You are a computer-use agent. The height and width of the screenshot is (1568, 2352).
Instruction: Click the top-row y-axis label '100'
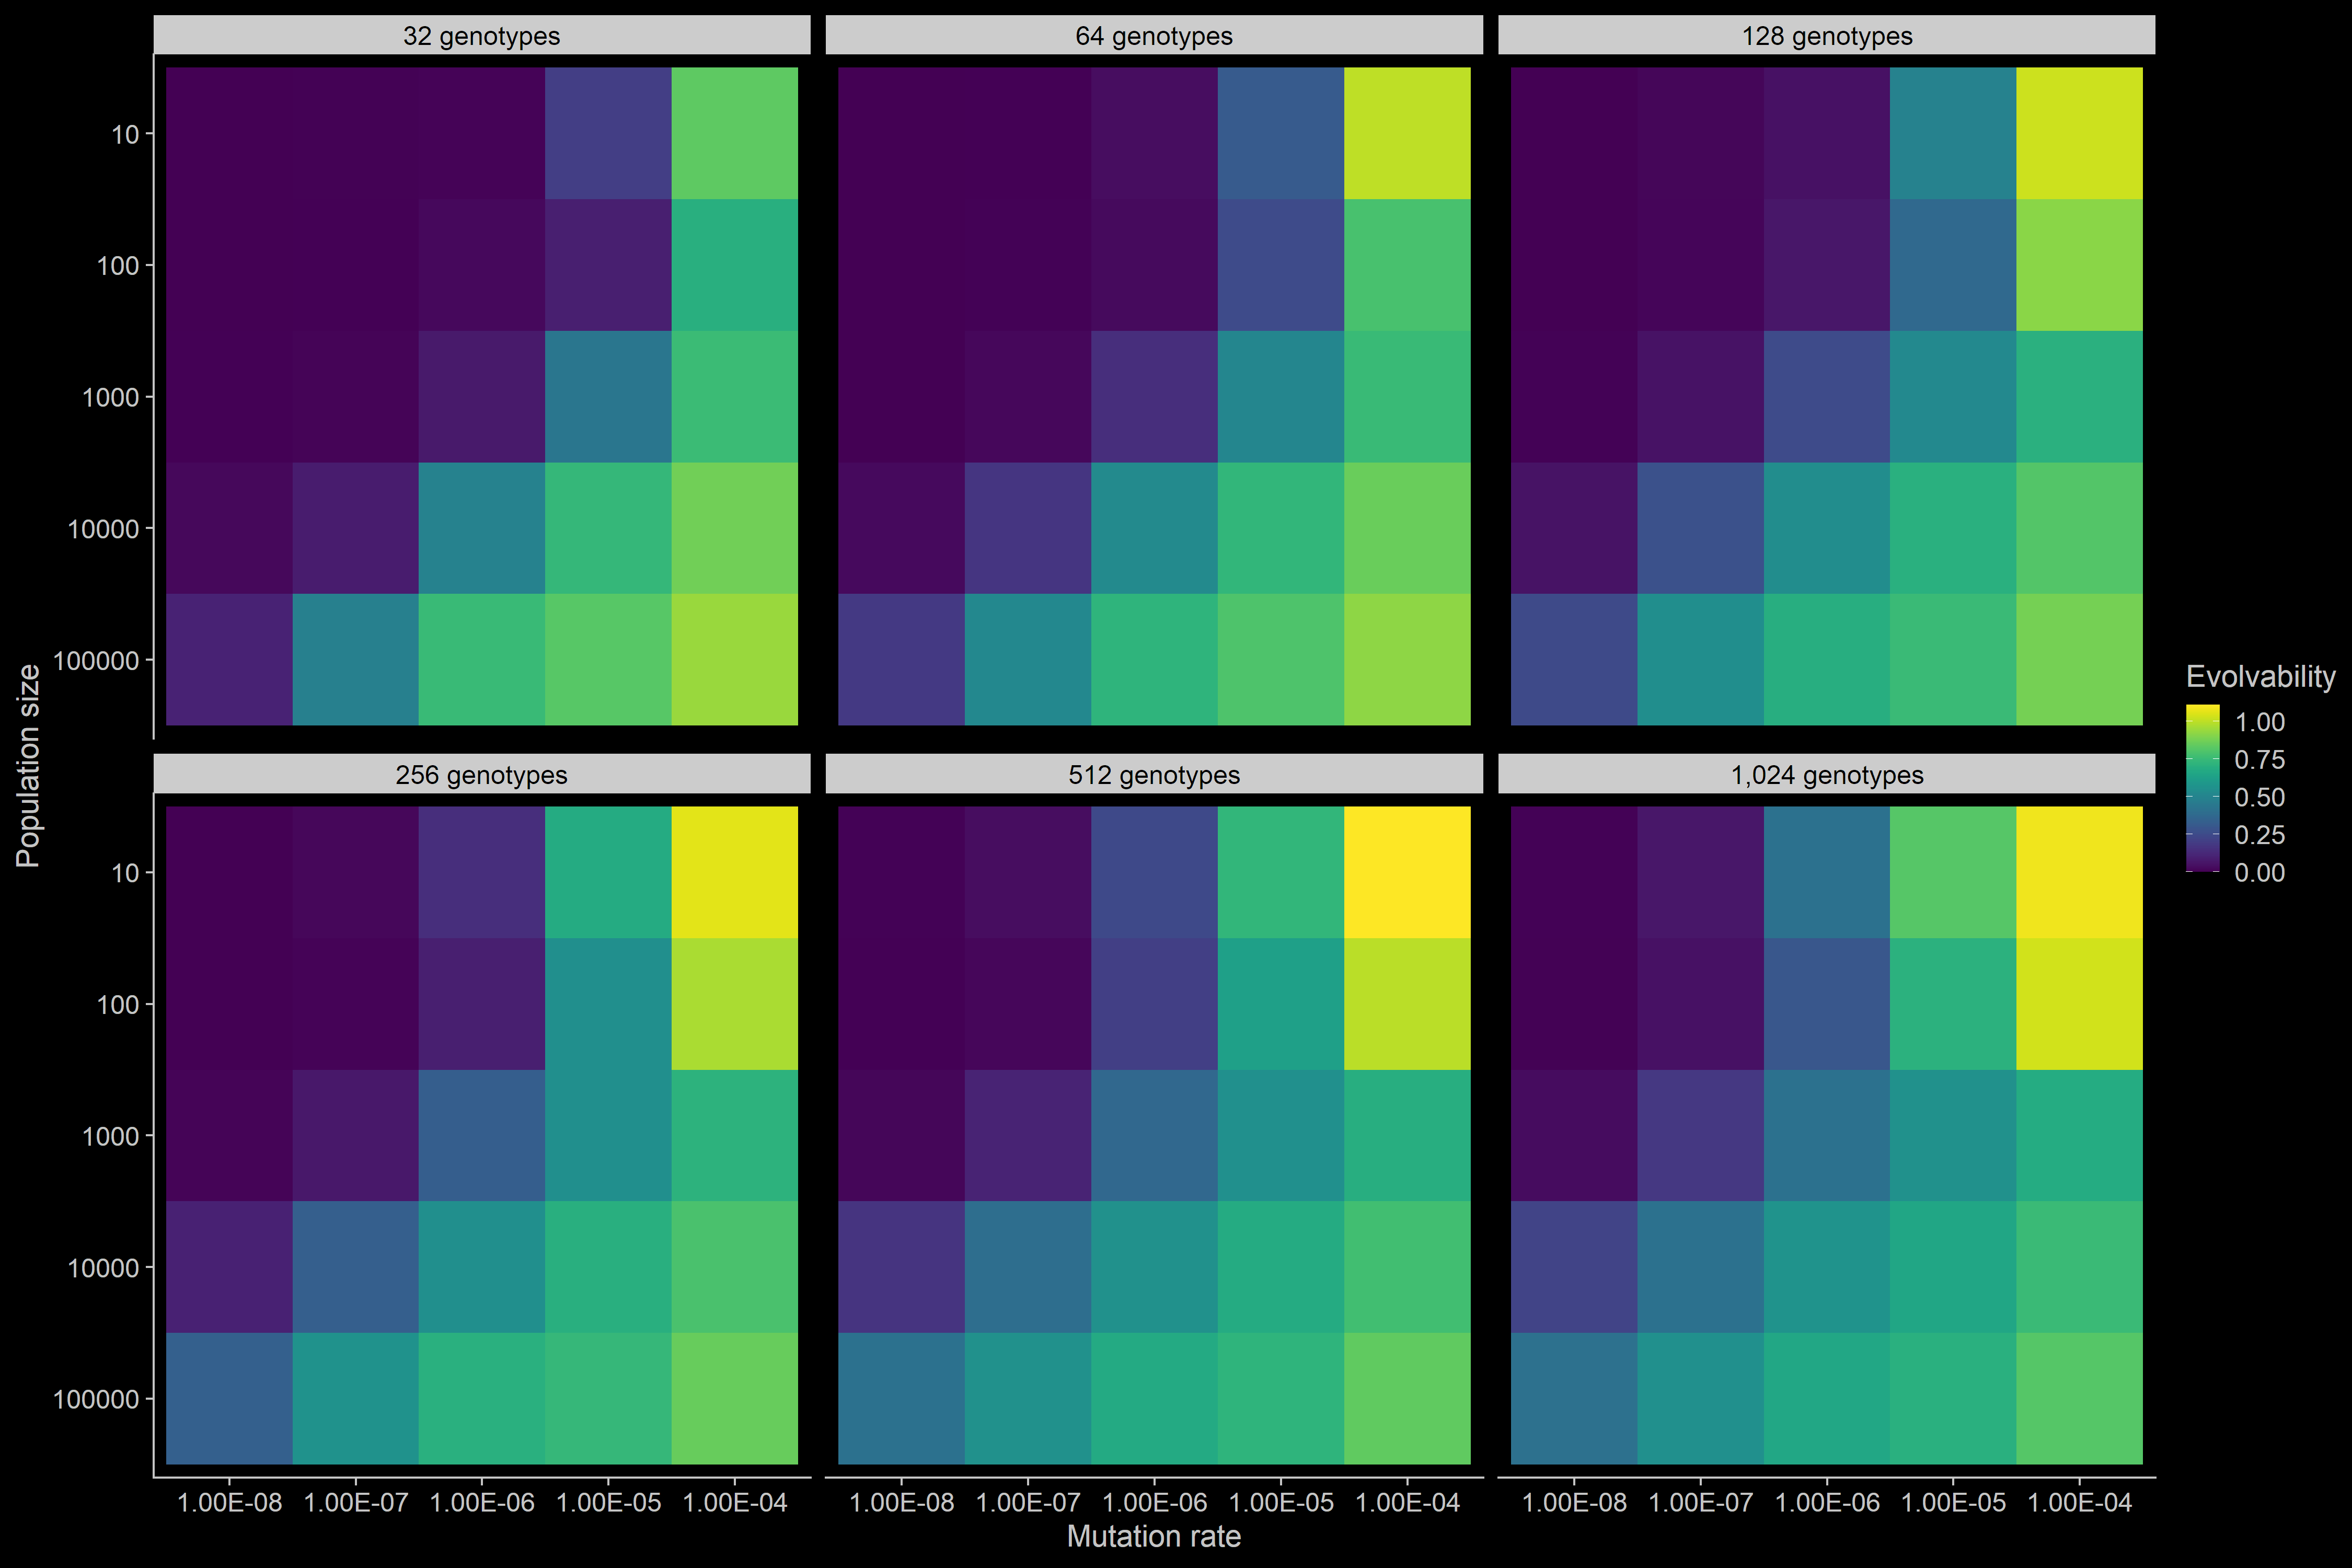tap(118, 266)
